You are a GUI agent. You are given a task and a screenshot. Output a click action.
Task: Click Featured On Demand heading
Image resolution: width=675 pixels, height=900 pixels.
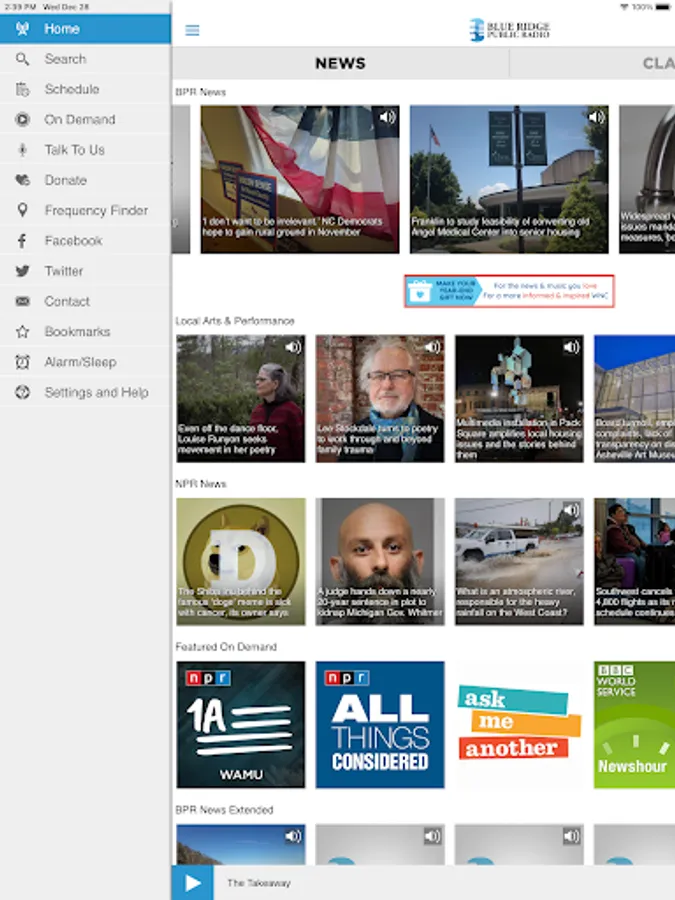coord(226,647)
